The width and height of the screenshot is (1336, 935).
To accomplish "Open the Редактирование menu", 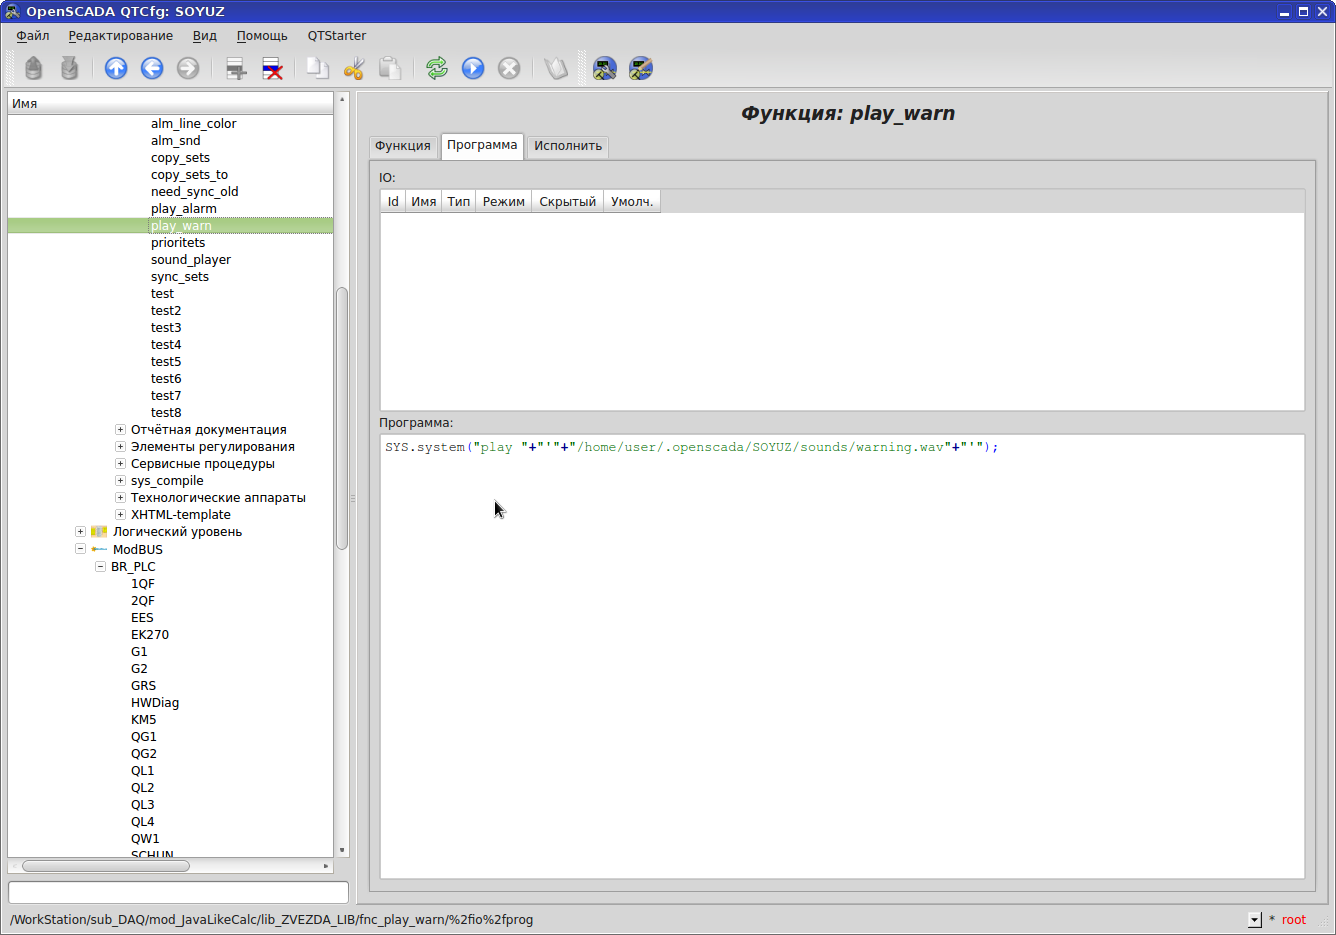I will [x=120, y=36].
